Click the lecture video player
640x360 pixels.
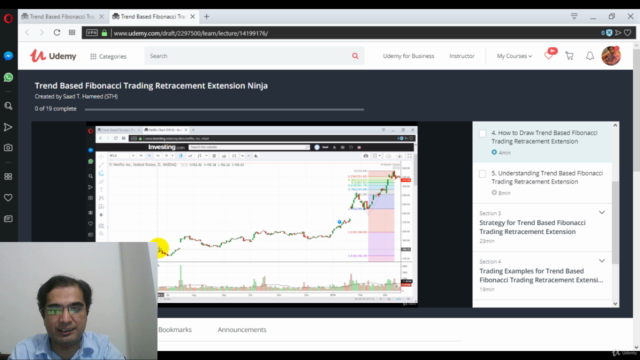click(x=251, y=214)
